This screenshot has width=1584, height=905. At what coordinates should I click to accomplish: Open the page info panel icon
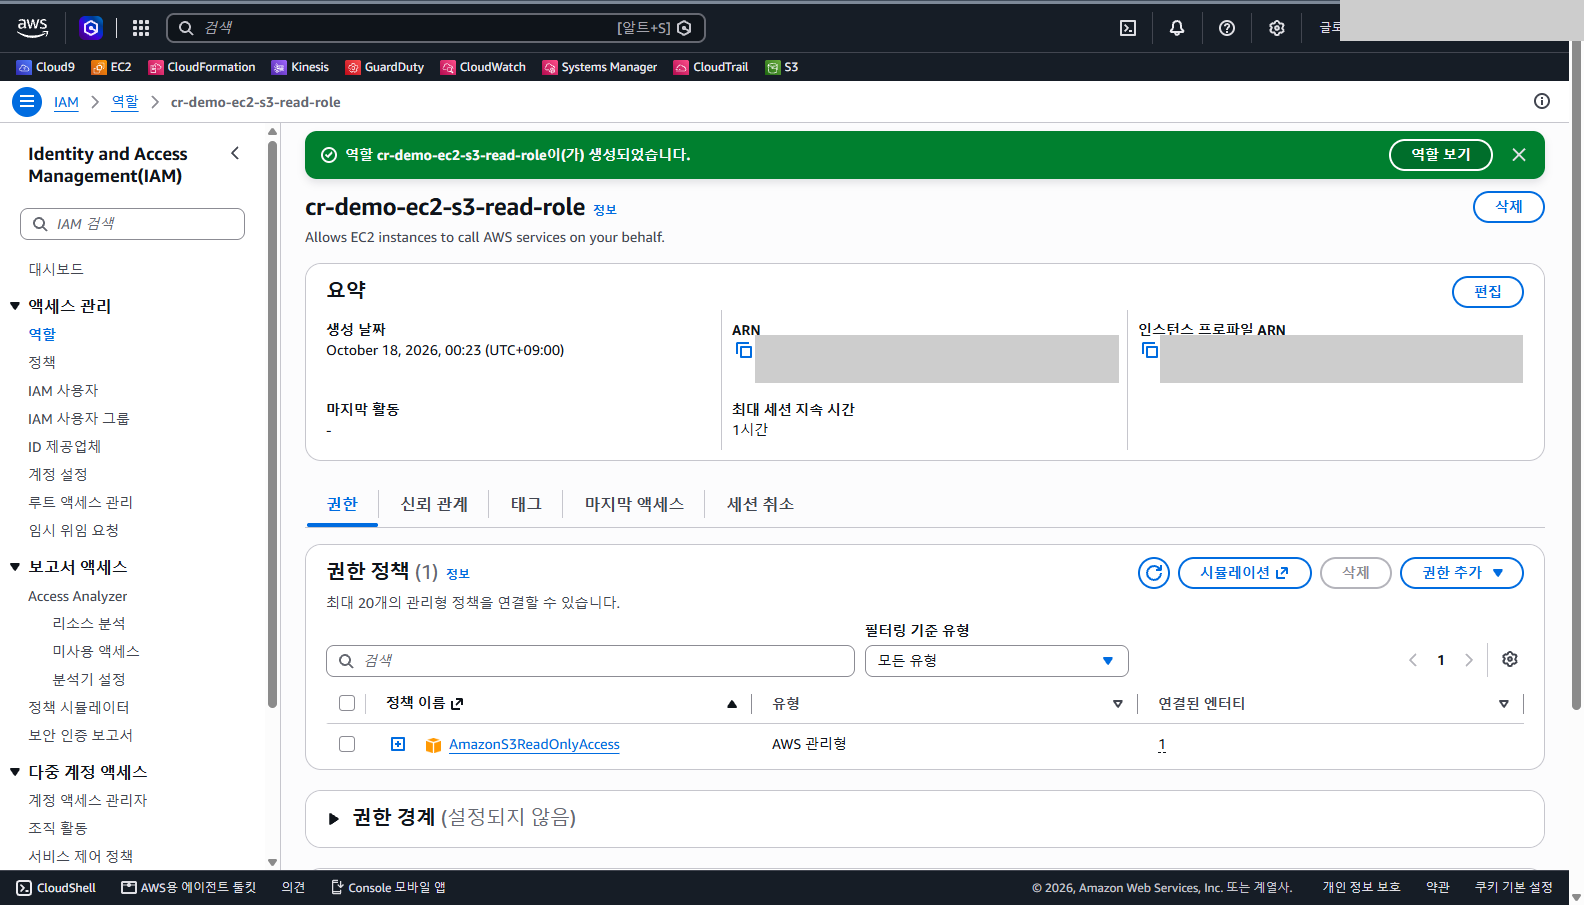[x=1542, y=101]
